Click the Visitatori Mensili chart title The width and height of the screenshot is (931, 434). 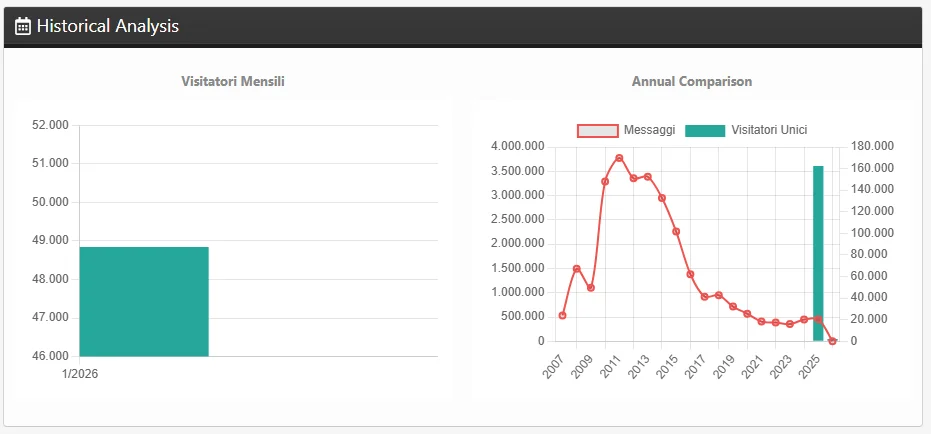click(233, 81)
